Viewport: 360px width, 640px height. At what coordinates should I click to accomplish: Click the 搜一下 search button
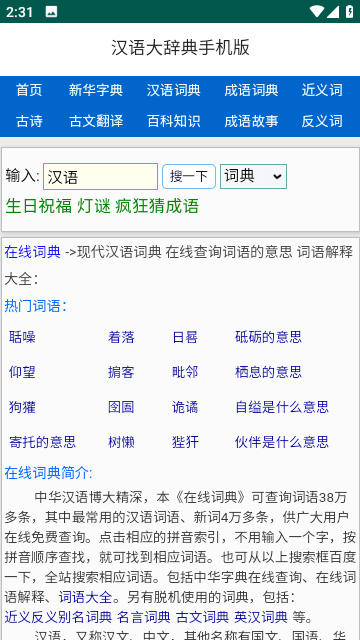click(189, 177)
